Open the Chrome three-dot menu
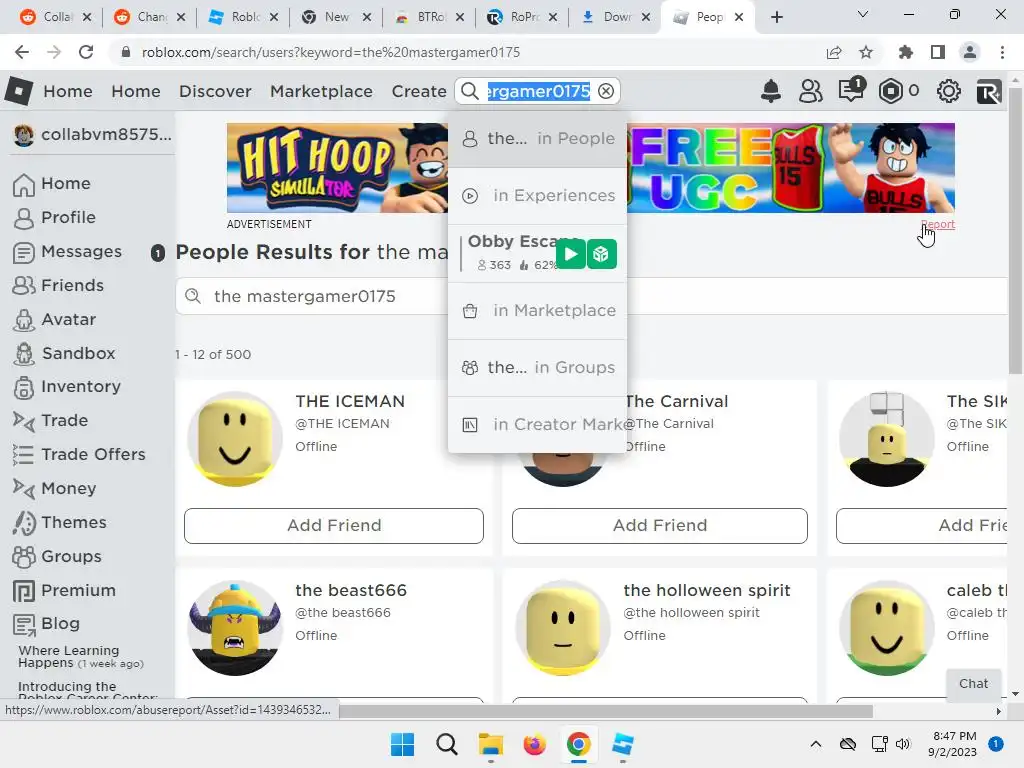This screenshot has width=1024, height=768. 1002,52
